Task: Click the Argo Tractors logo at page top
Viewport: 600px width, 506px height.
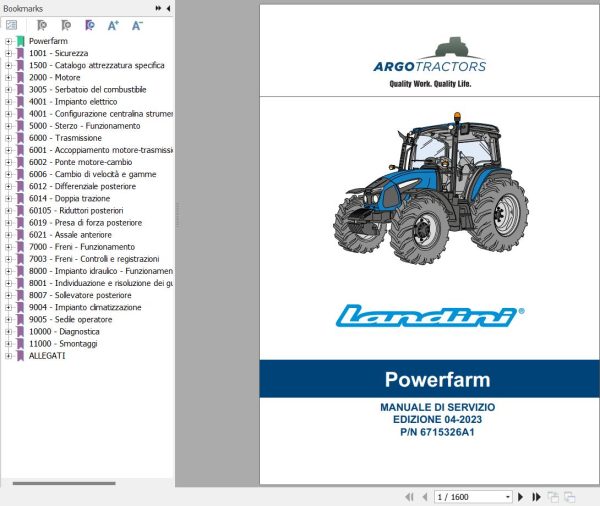Action: pos(430,63)
